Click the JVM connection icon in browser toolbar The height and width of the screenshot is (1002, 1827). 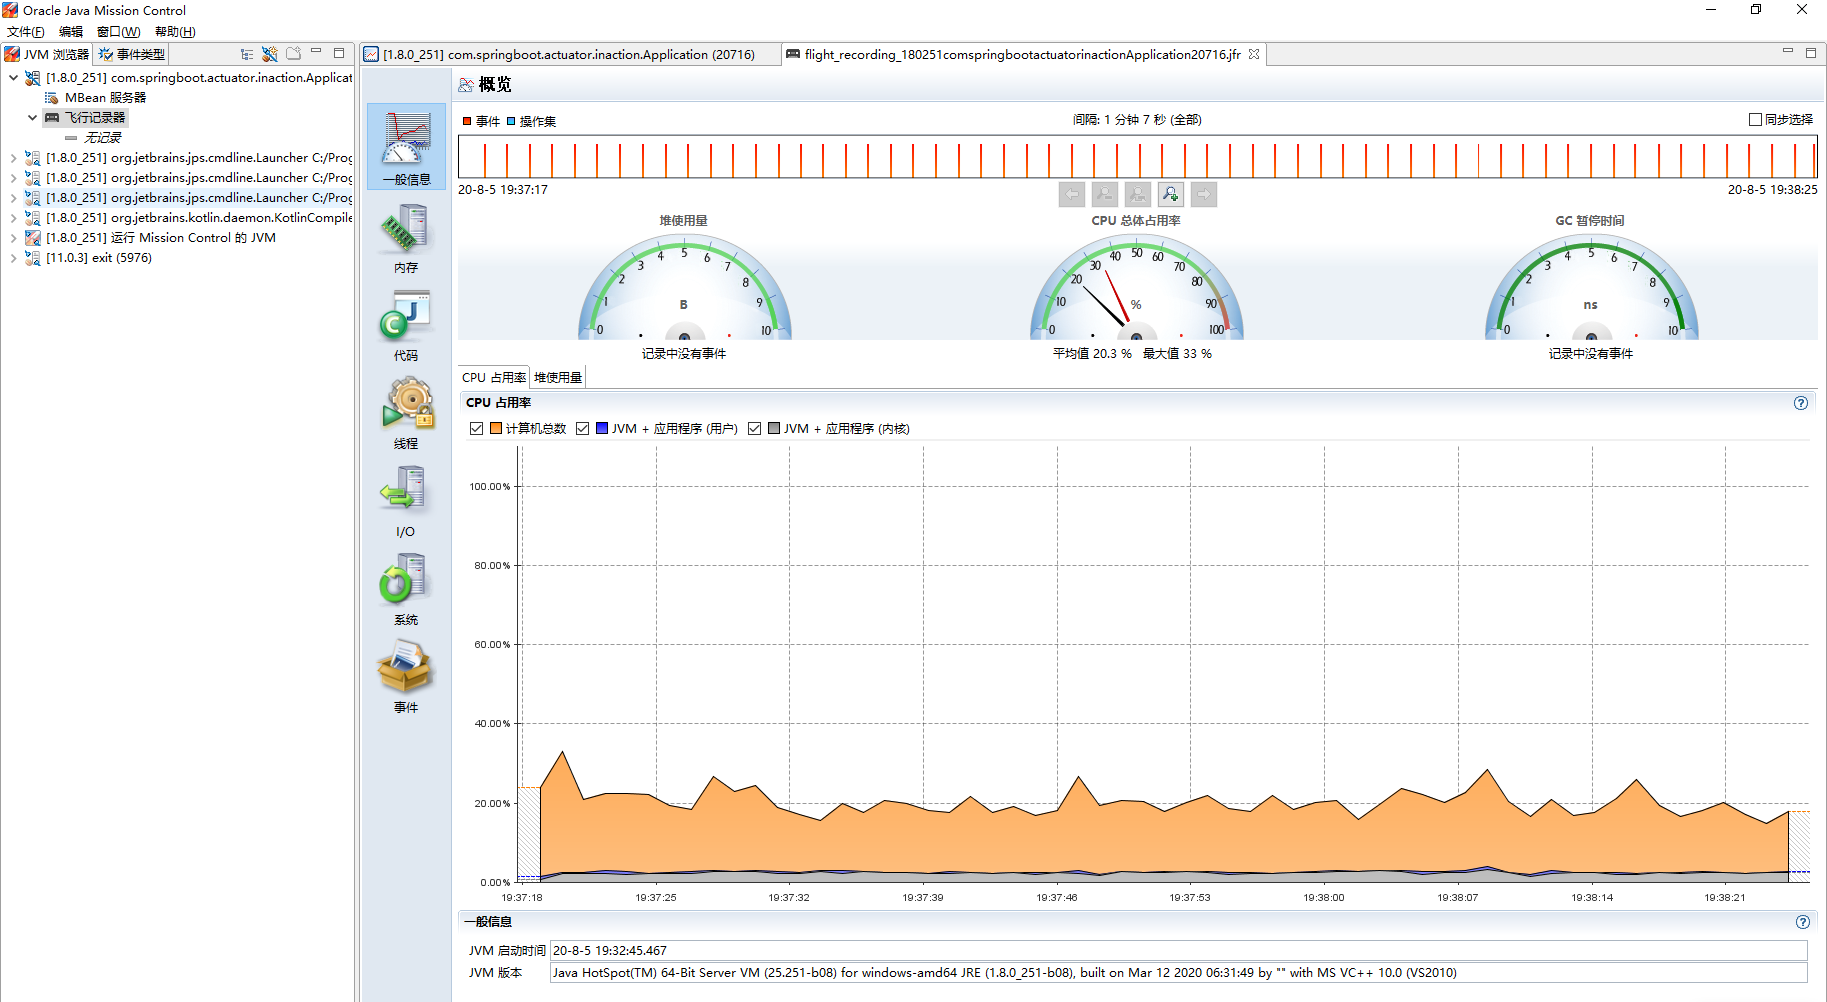(x=270, y=54)
